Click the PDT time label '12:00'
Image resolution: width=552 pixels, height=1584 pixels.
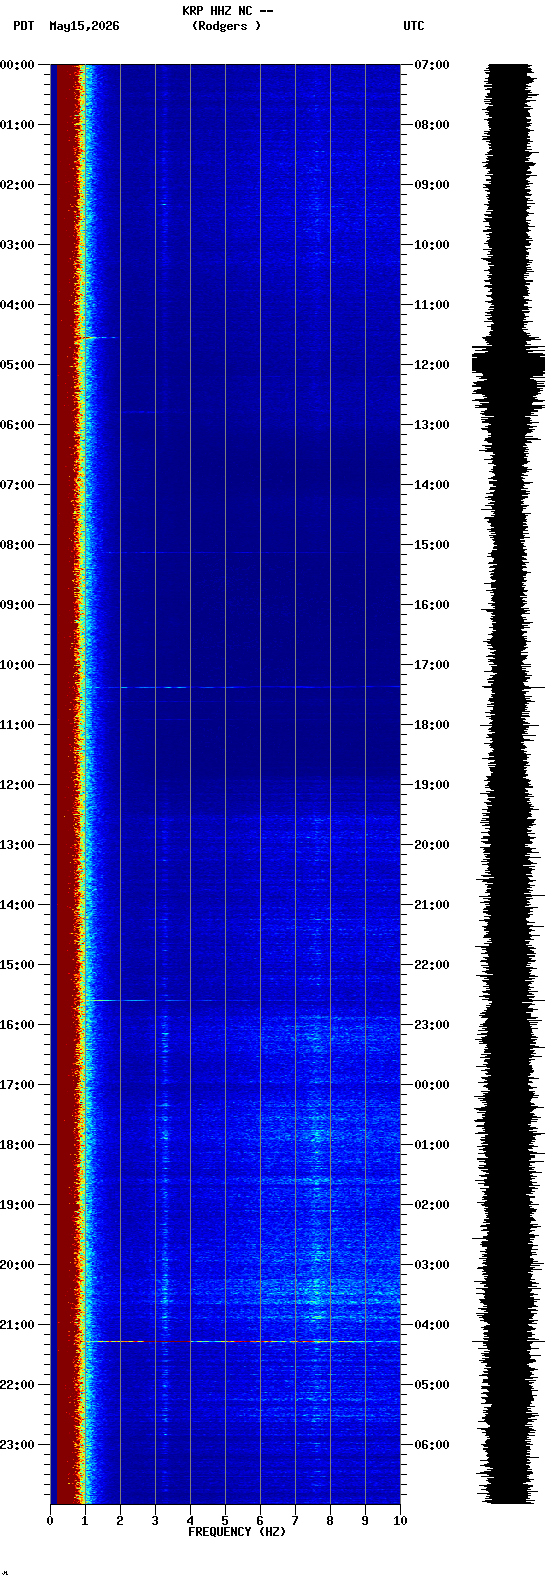[x=17, y=785]
